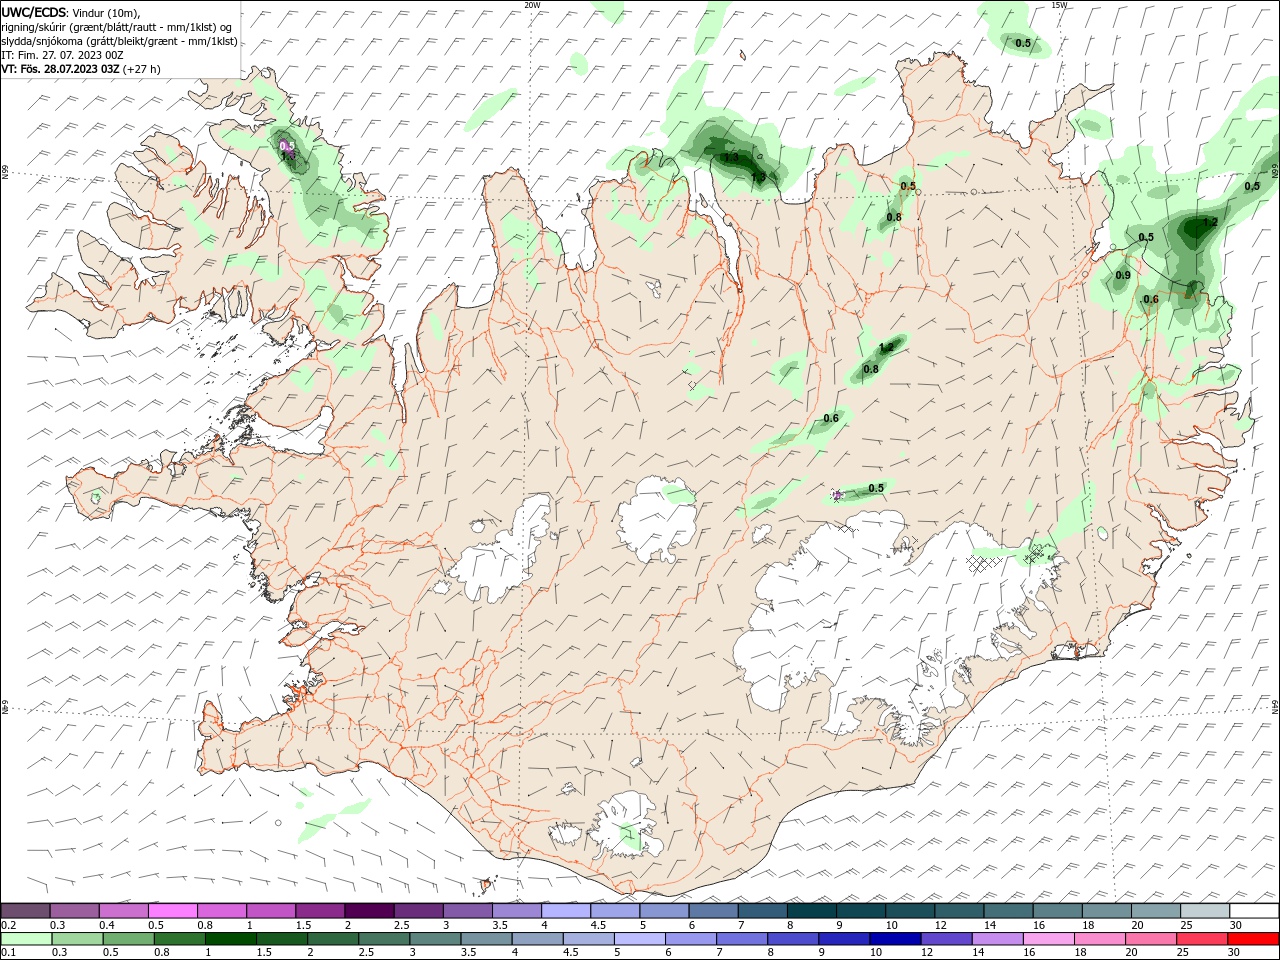The width and height of the screenshot is (1280, 960).
Task: Click the 'VT: Fös. 28.07.2023 03Z' valid time
Action: [x=61, y=69]
